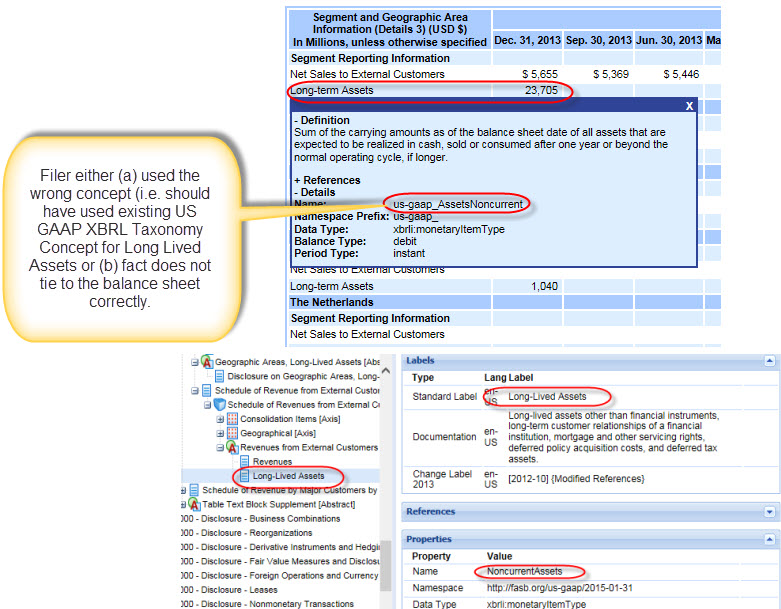The image size is (781, 609).
Task: Close the concept definition popup with X
Action: pyautogui.click(x=689, y=106)
